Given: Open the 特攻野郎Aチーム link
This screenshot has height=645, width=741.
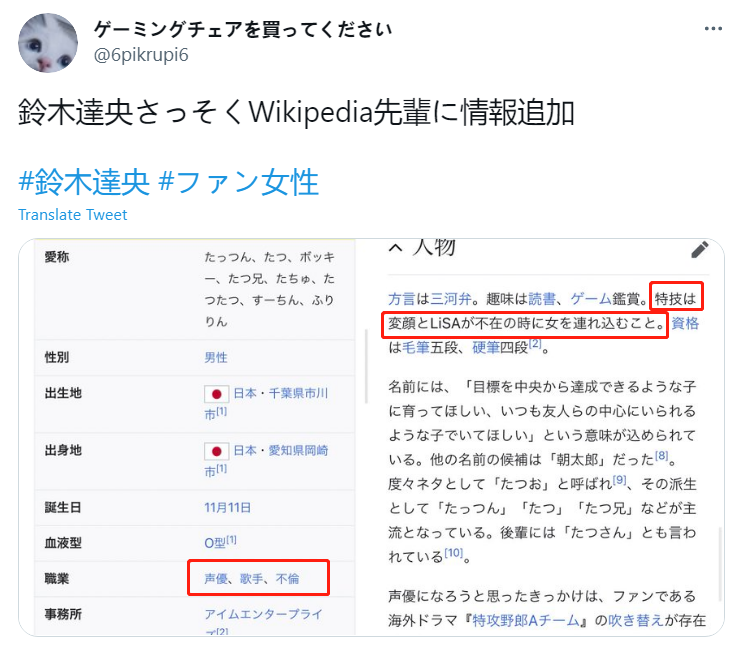Looking at the screenshot, I should (526, 620).
